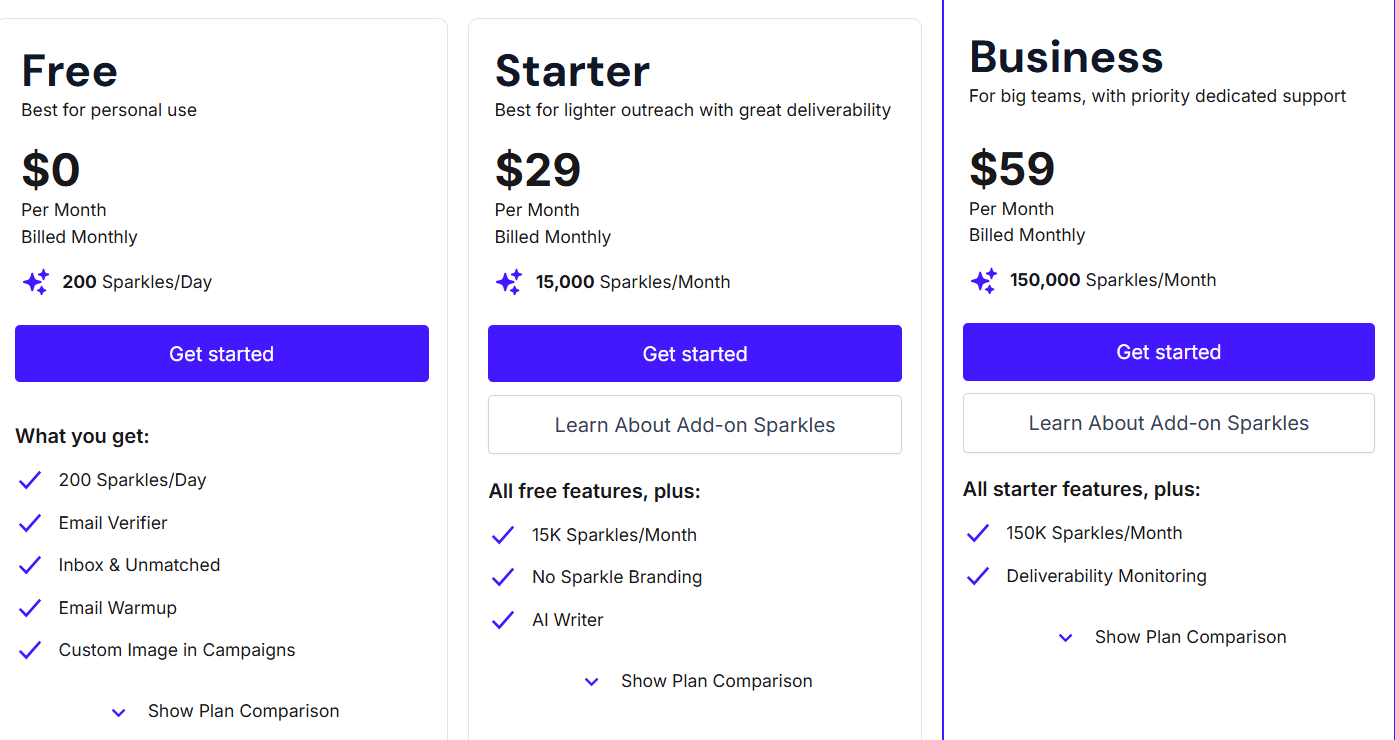The width and height of the screenshot is (1395, 740).
Task: Click the checkmark next to Email Verifier
Action: 29,521
